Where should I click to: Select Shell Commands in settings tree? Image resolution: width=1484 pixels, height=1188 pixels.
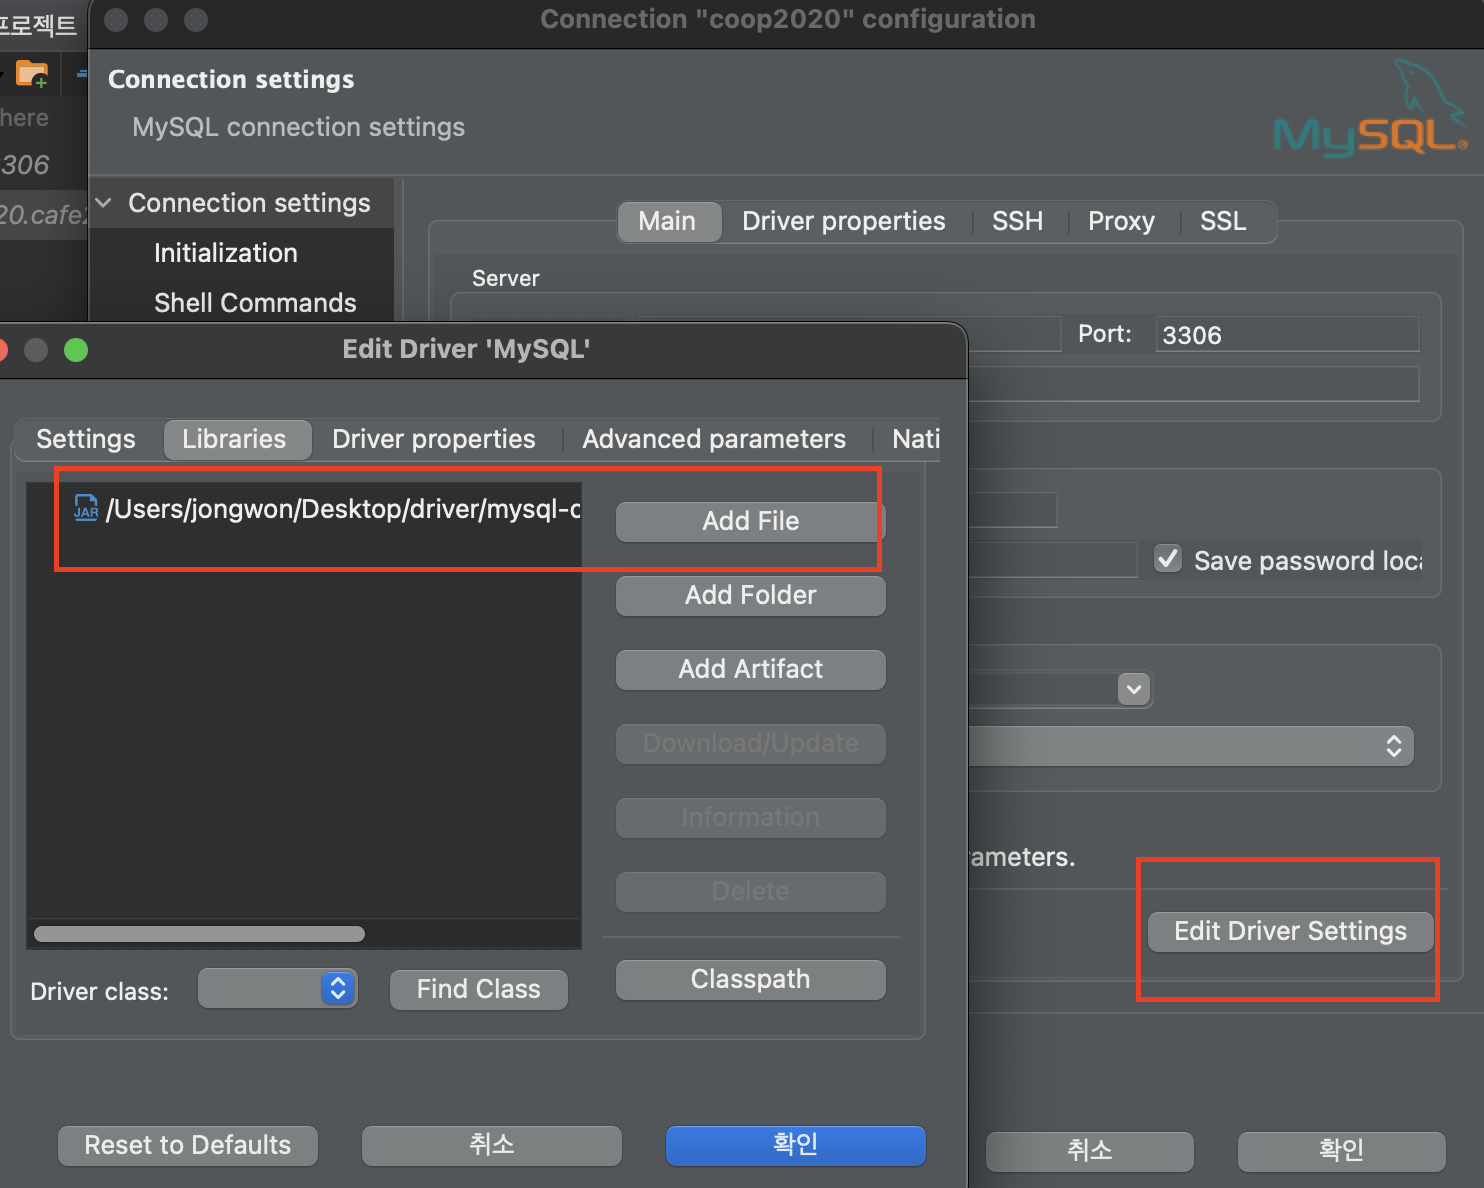pyautogui.click(x=255, y=303)
